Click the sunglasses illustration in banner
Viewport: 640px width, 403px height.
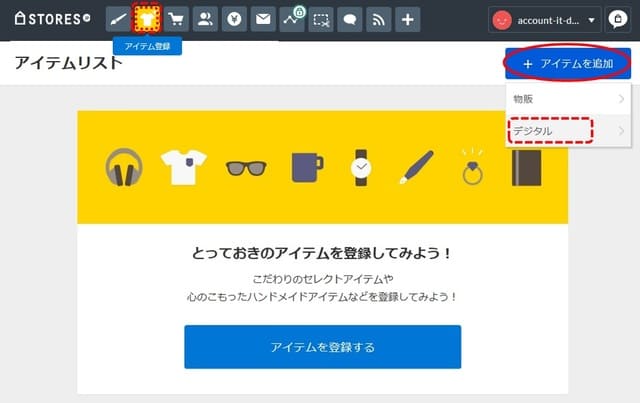point(246,168)
